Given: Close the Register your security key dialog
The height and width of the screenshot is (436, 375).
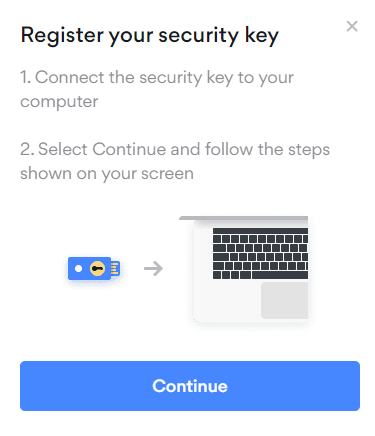Looking at the screenshot, I should pyautogui.click(x=352, y=26).
